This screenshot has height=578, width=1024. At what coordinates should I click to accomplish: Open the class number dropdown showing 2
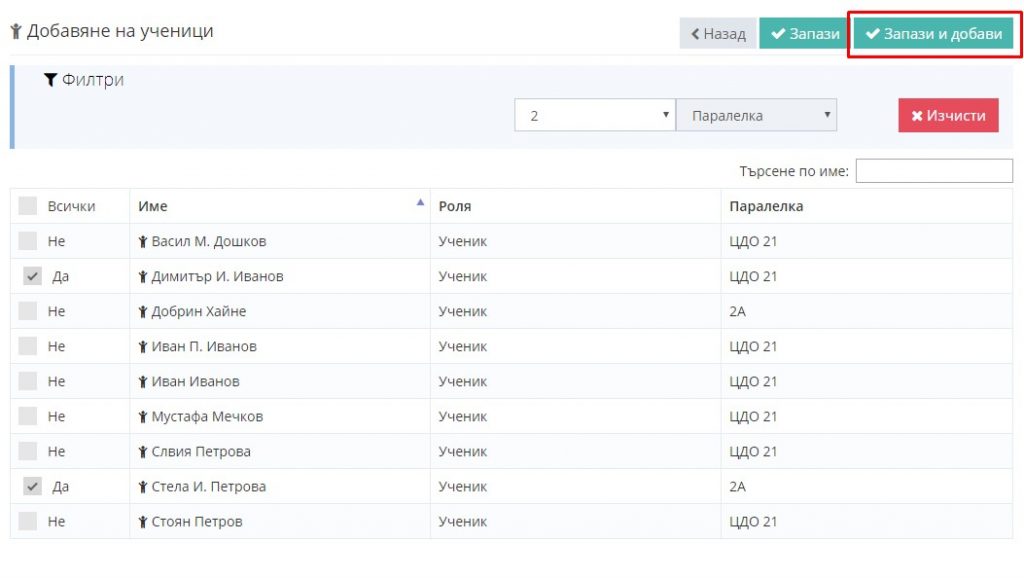pos(595,115)
